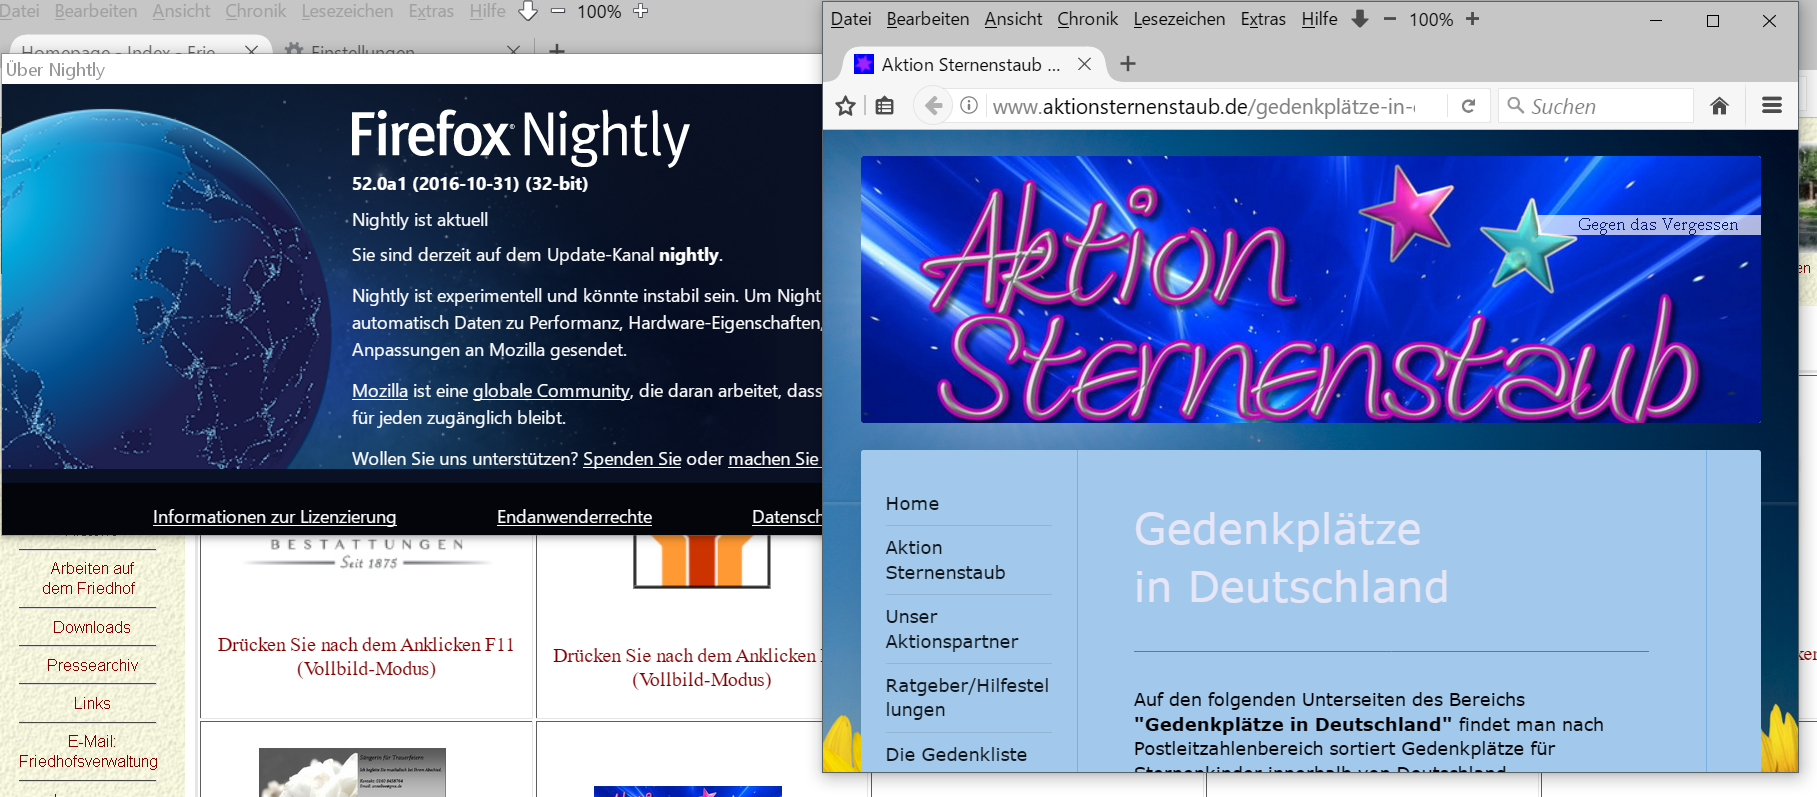
Task: Open downloads arrow in Sternenstaub window menu bar
Action: pos(1360,19)
